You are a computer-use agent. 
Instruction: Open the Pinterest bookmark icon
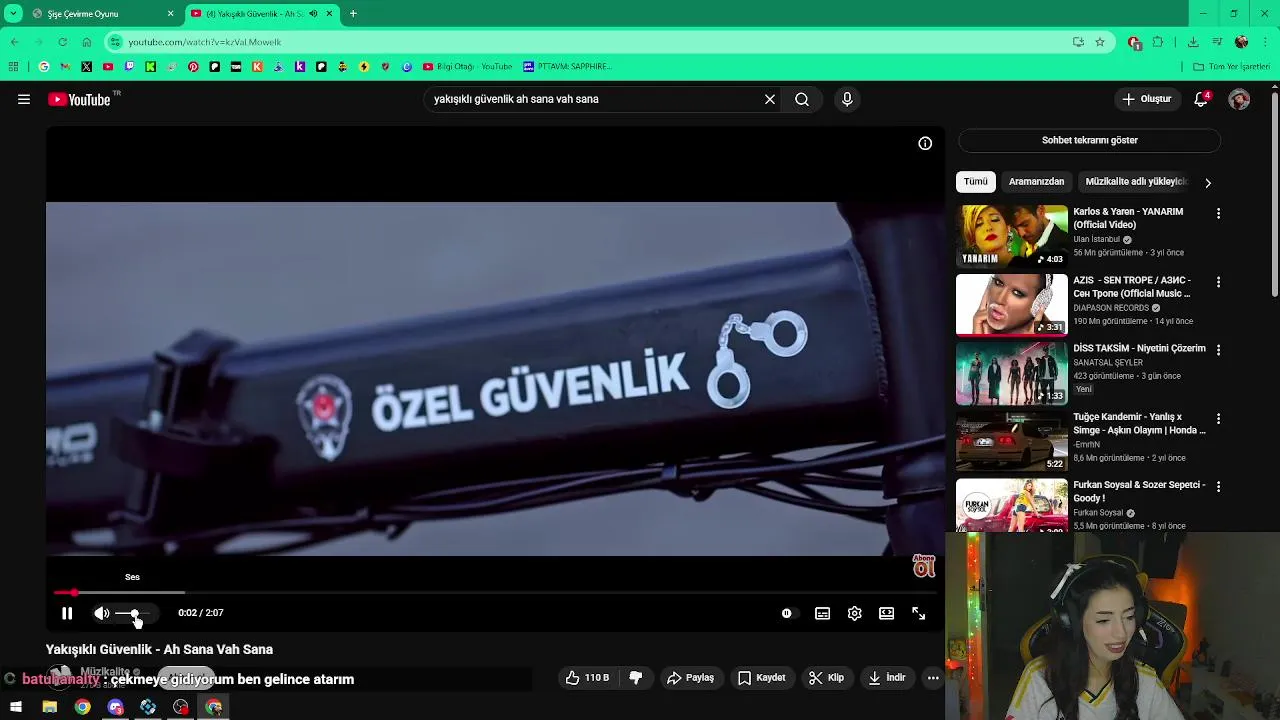[x=193, y=67]
